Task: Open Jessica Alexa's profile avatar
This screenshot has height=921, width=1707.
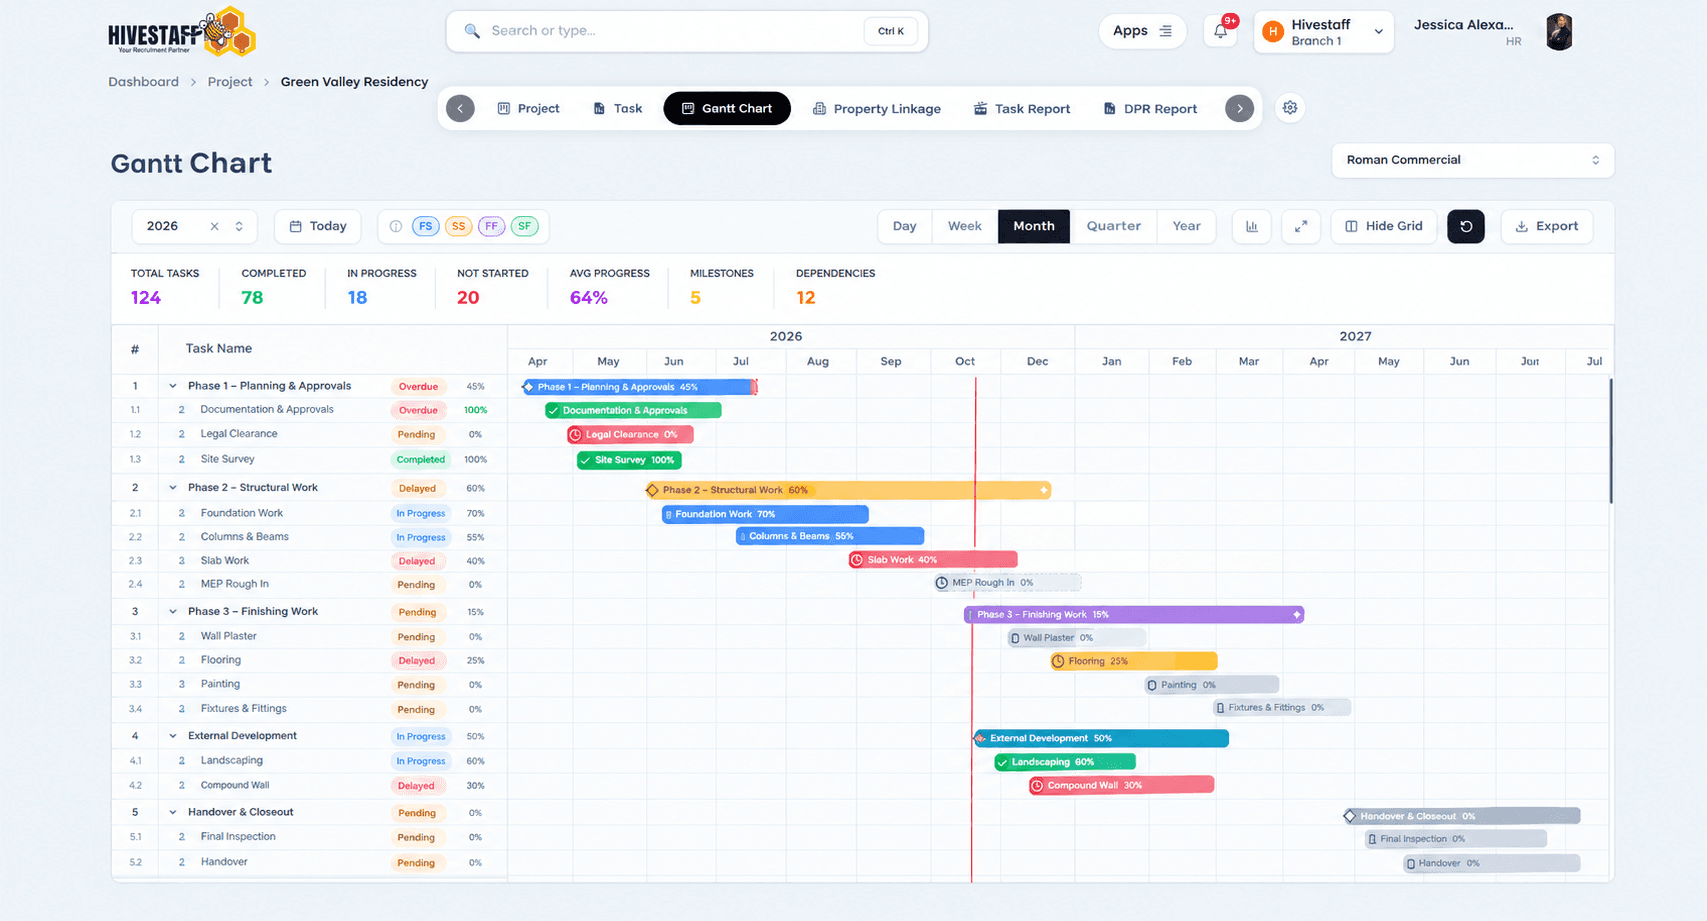Action: [1559, 32]
